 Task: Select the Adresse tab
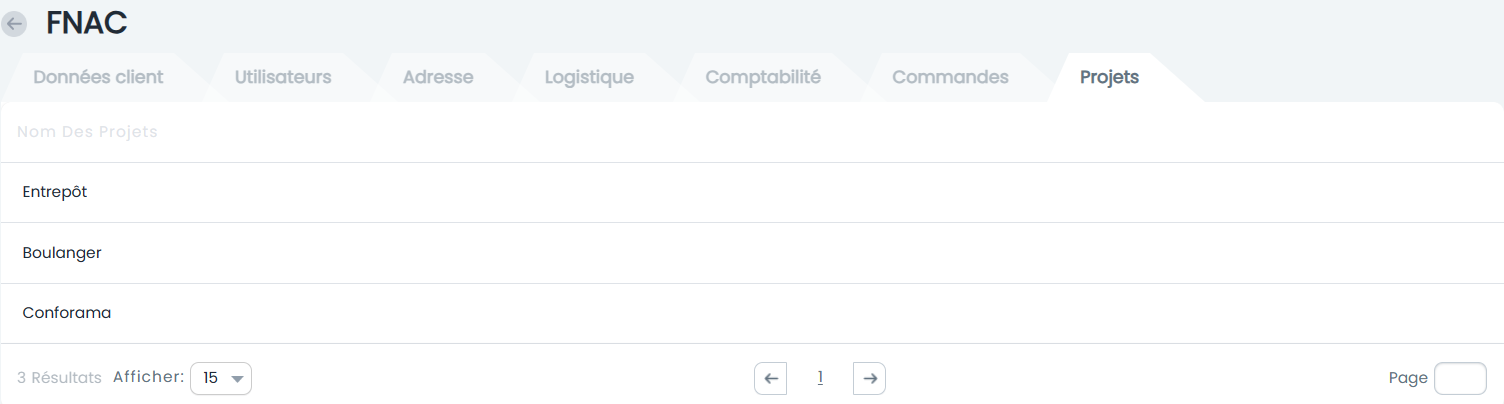click(x=438, y=77)
